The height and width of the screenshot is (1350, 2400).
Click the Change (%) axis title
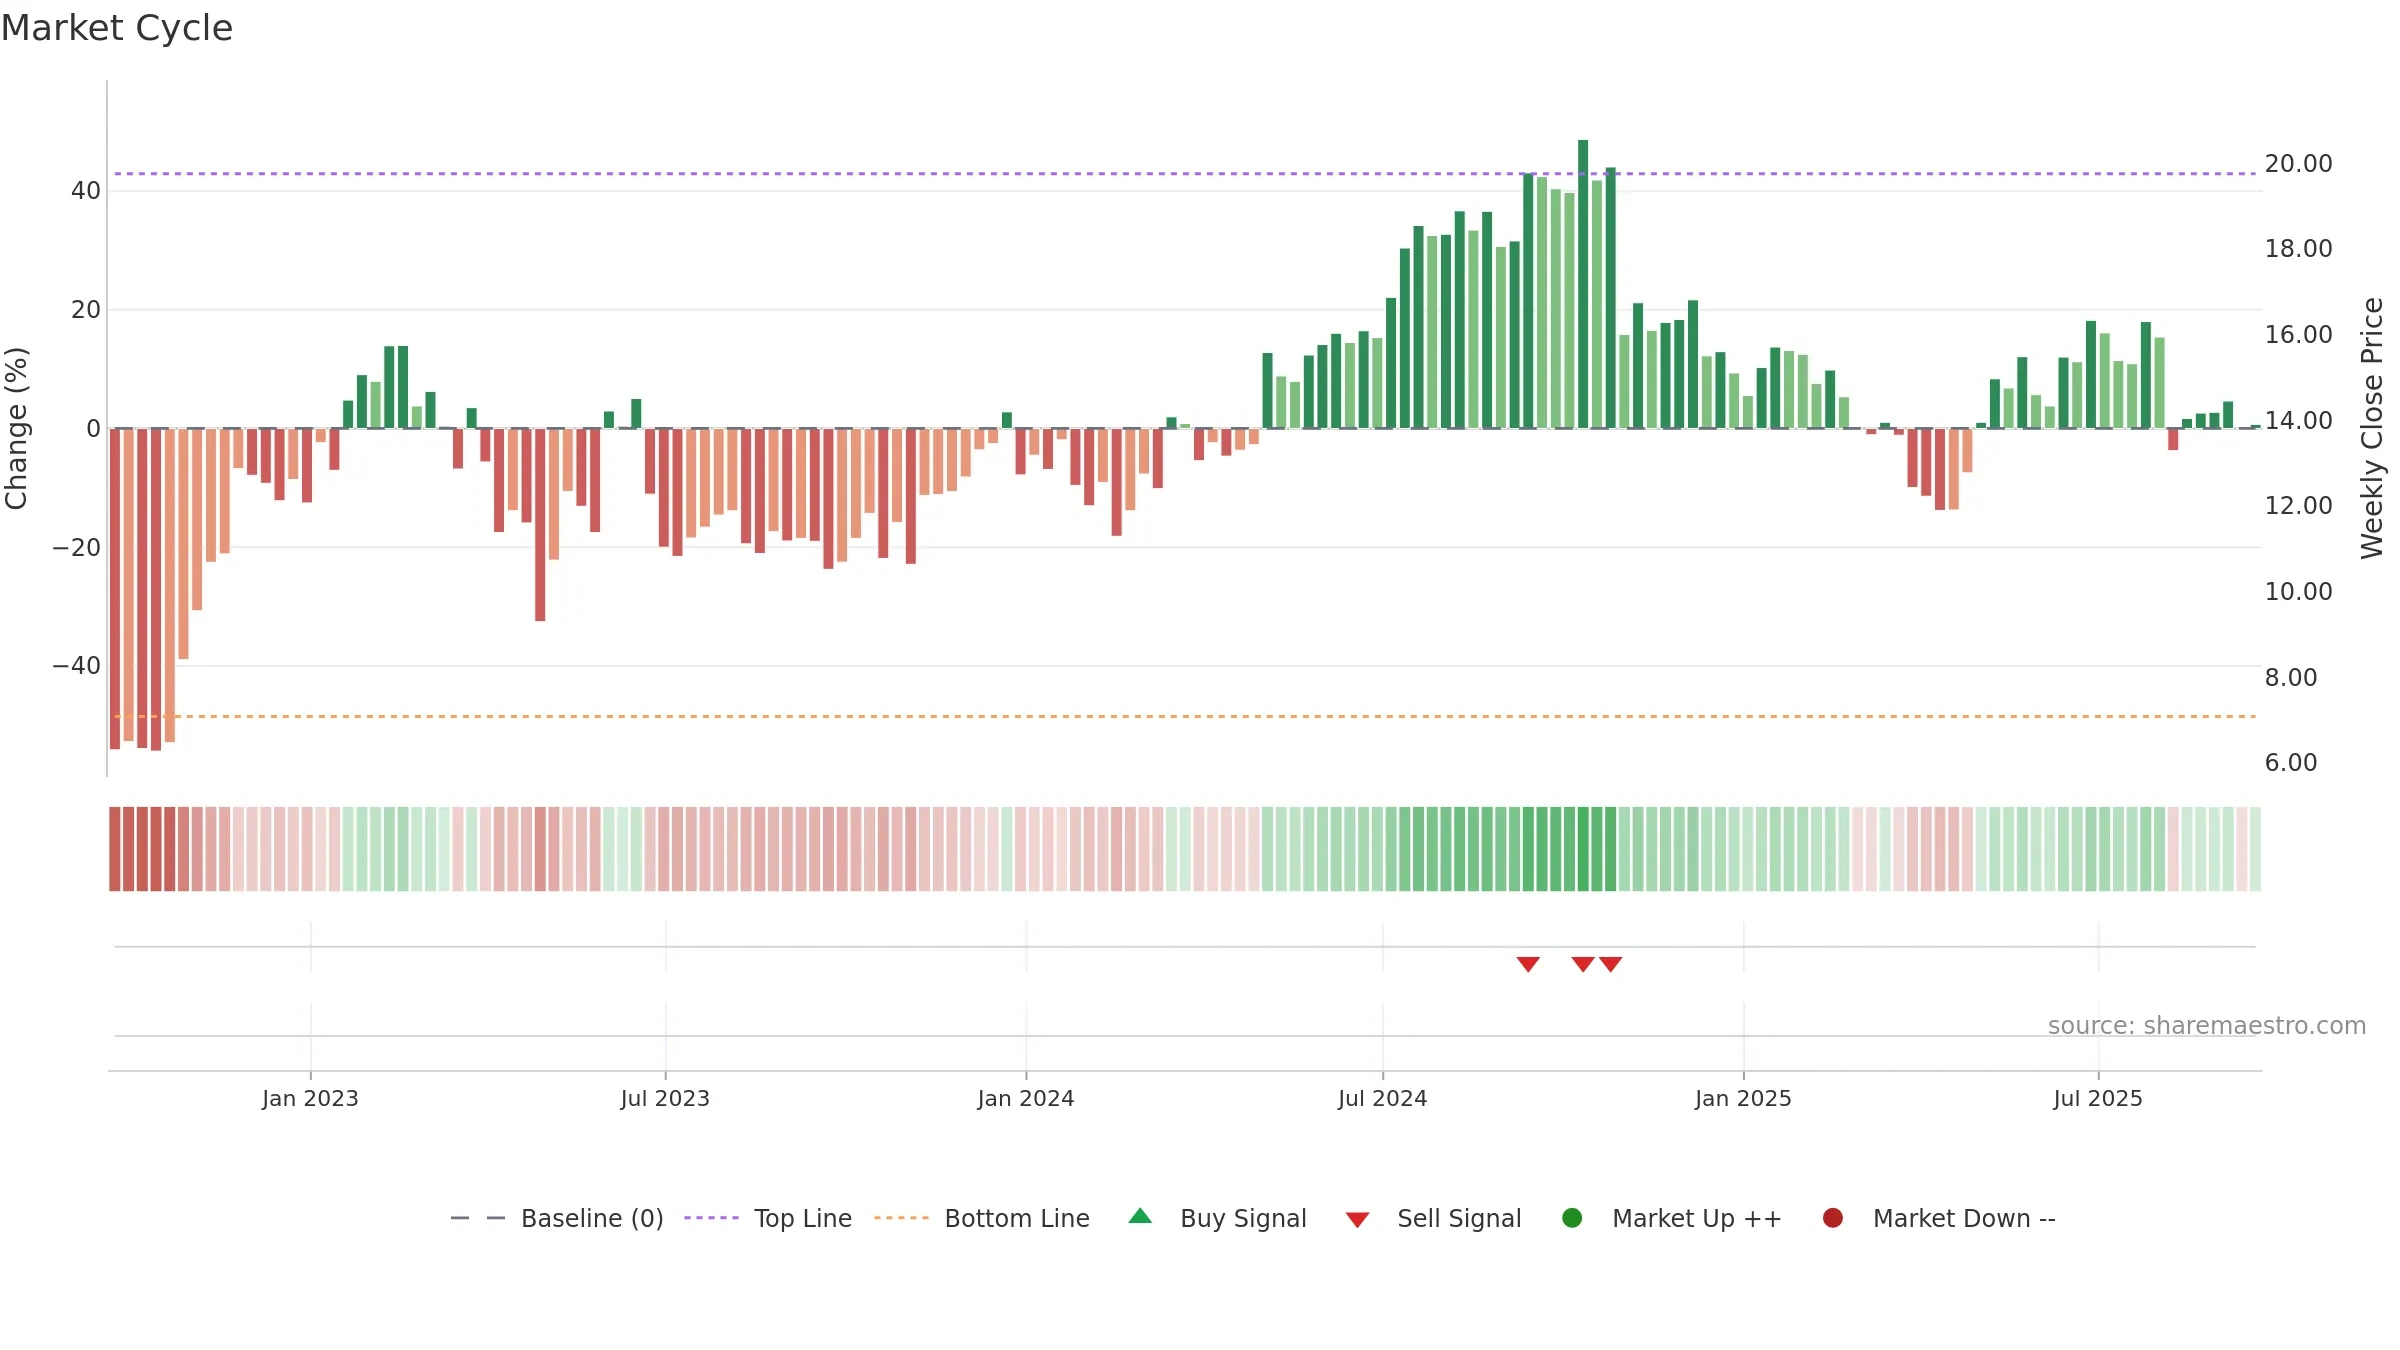[16, 428]
